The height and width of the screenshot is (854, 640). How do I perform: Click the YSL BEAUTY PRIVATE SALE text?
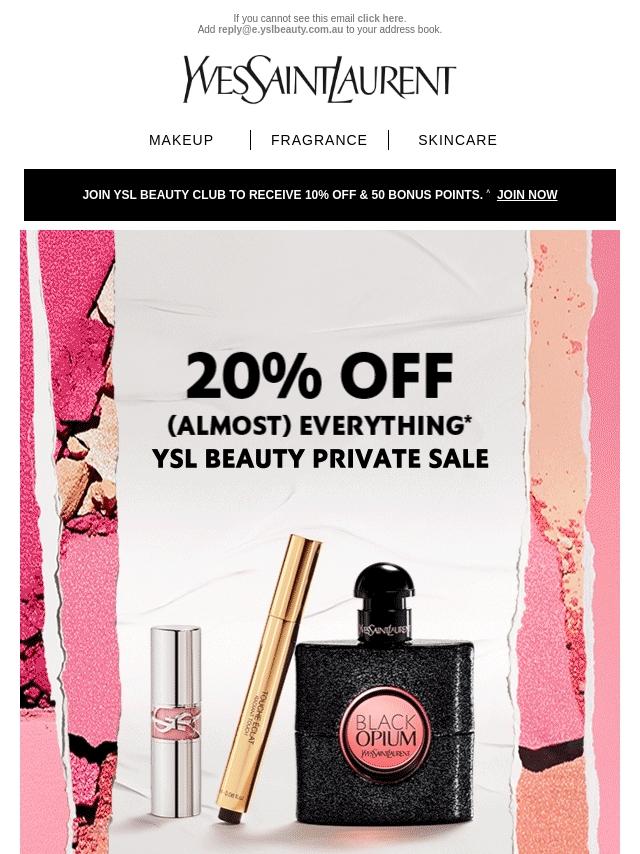coord(320,458)
